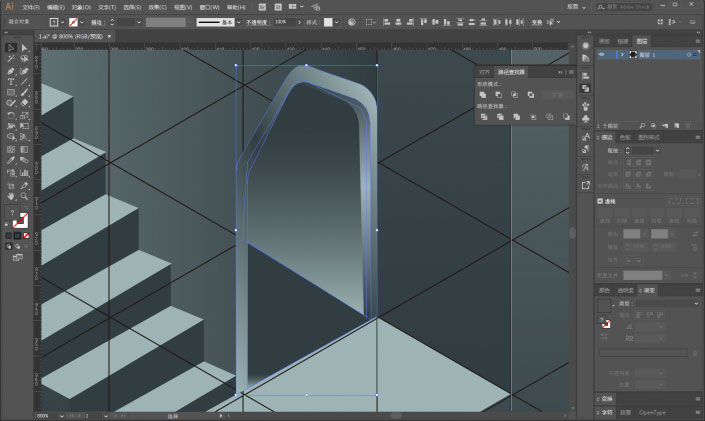The height and width of the screenshot is (421, 705).
Task: Open the zoom level dropdown in status bar
Action: click(62, 416)
